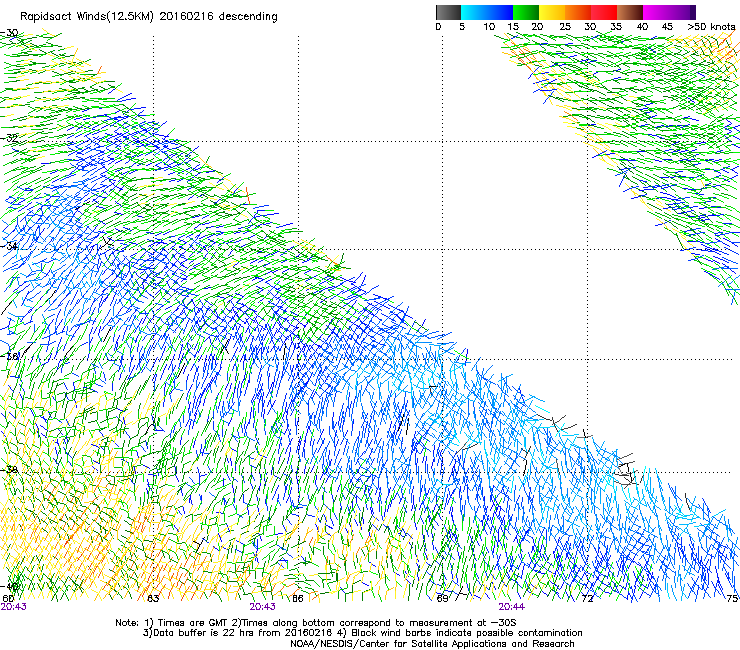Click the magenta 40-45 knots legend color
The width and height of the screenshot is (740, 650).
click(x=656, y=12)
